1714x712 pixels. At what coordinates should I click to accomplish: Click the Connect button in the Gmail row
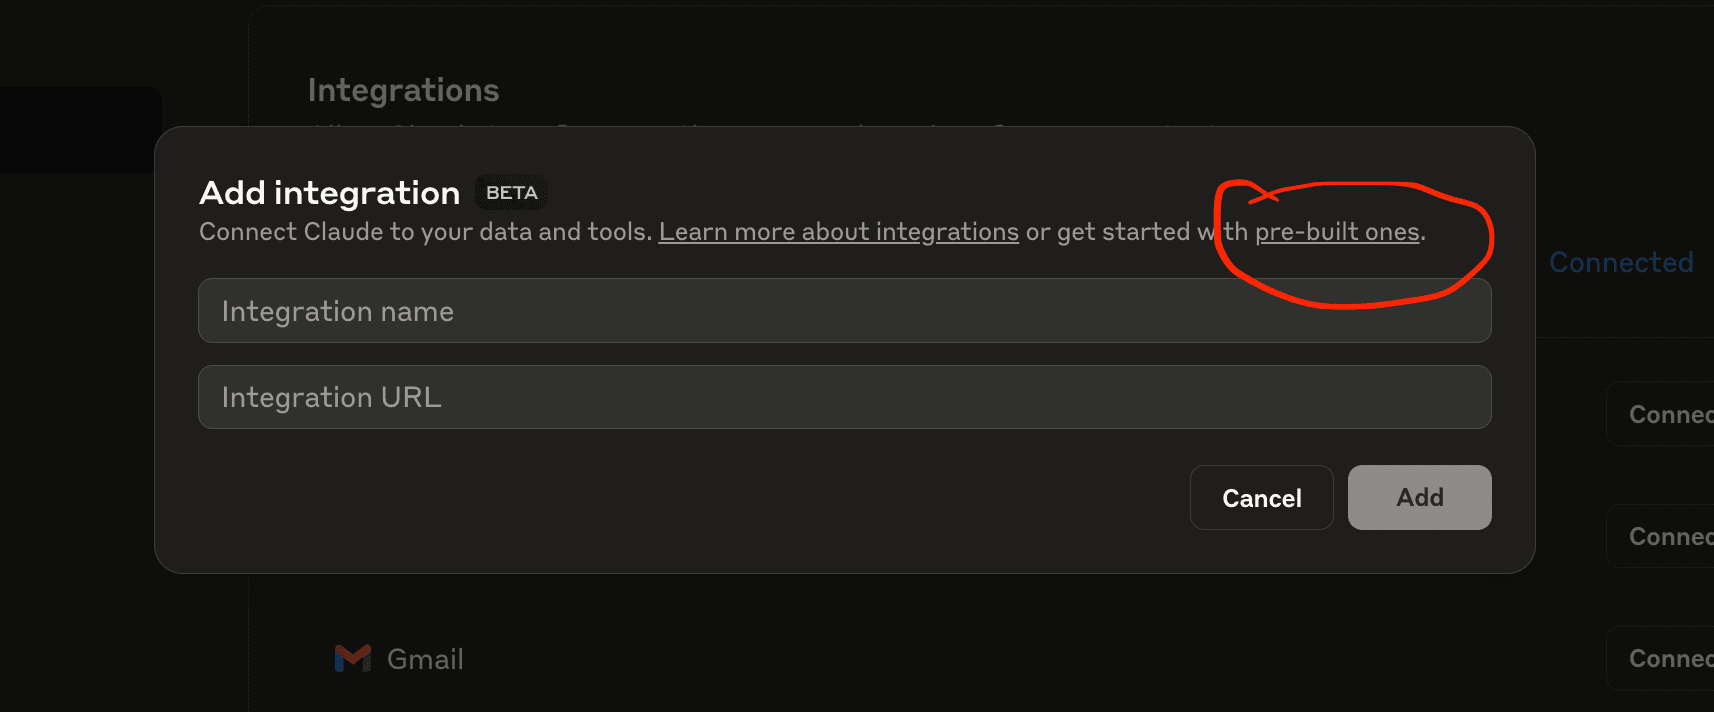point(1662,659)
